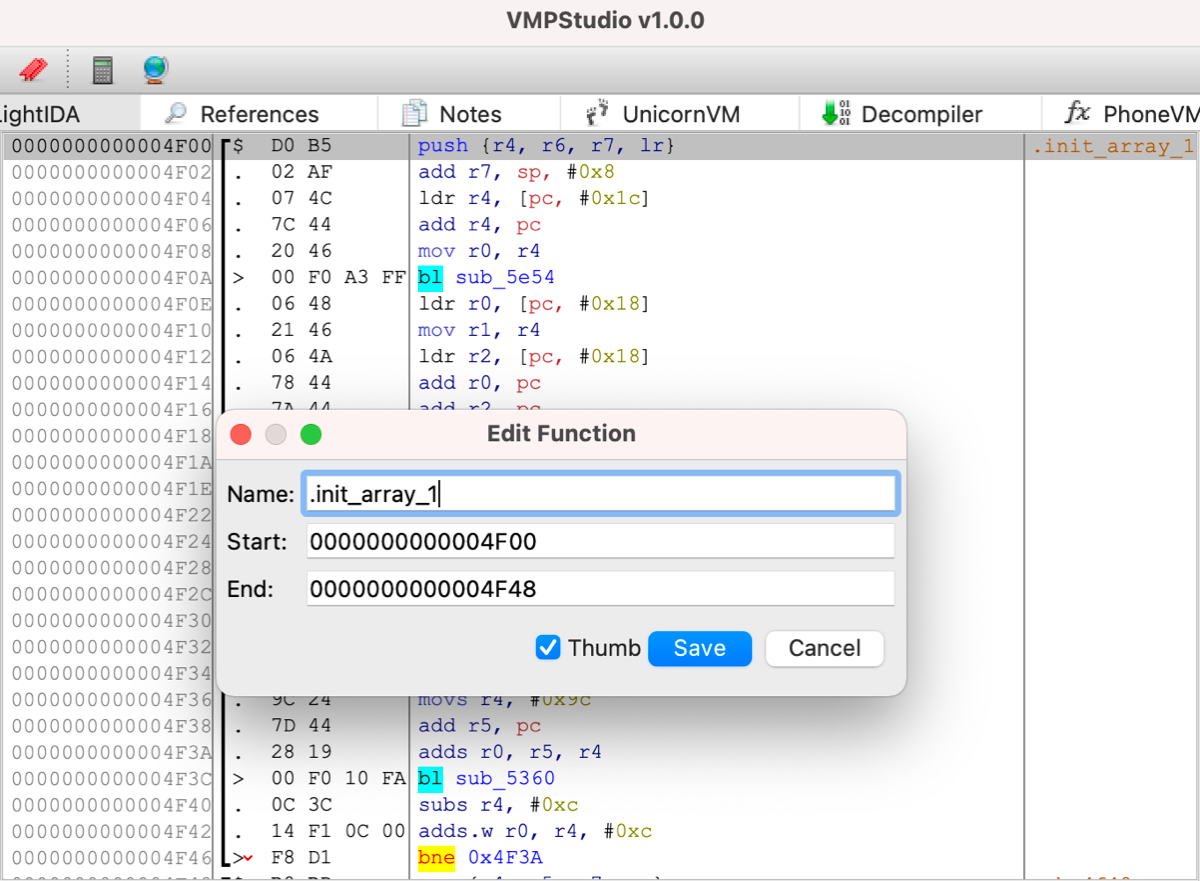Uncheck the Thumb checkbox
The width and height of the screenshot is (1200, 881).
coord(548,648)
